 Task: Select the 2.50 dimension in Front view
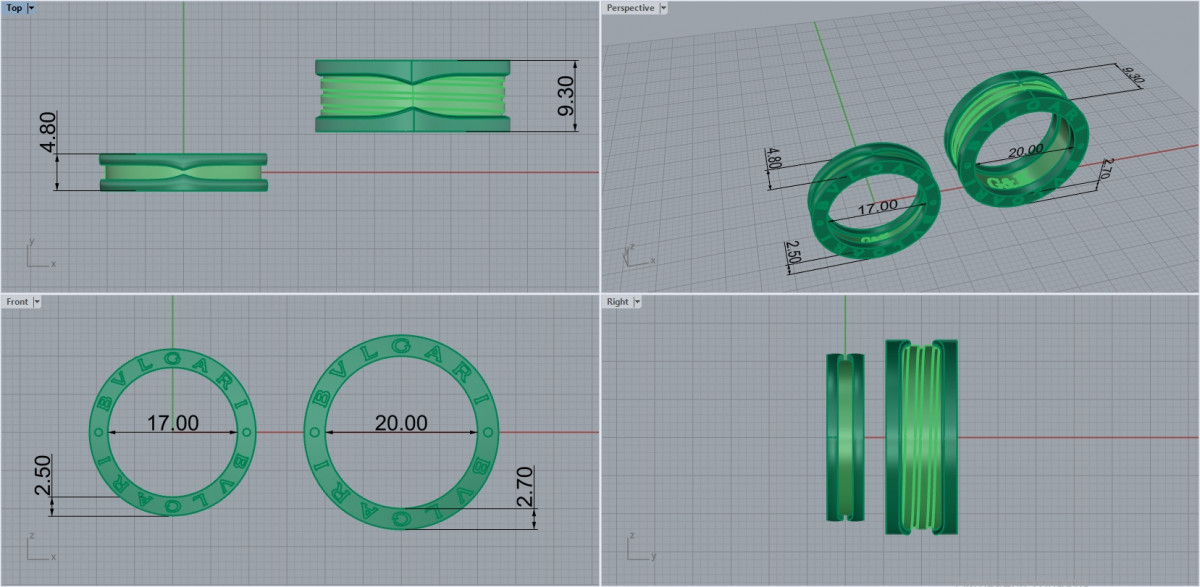coord(42,475)
